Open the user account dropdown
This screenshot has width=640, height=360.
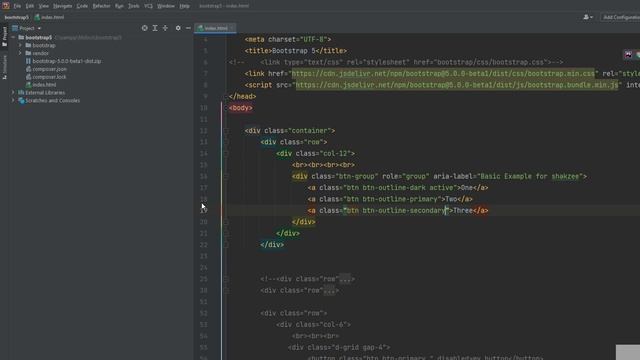[x=588, y=17]
